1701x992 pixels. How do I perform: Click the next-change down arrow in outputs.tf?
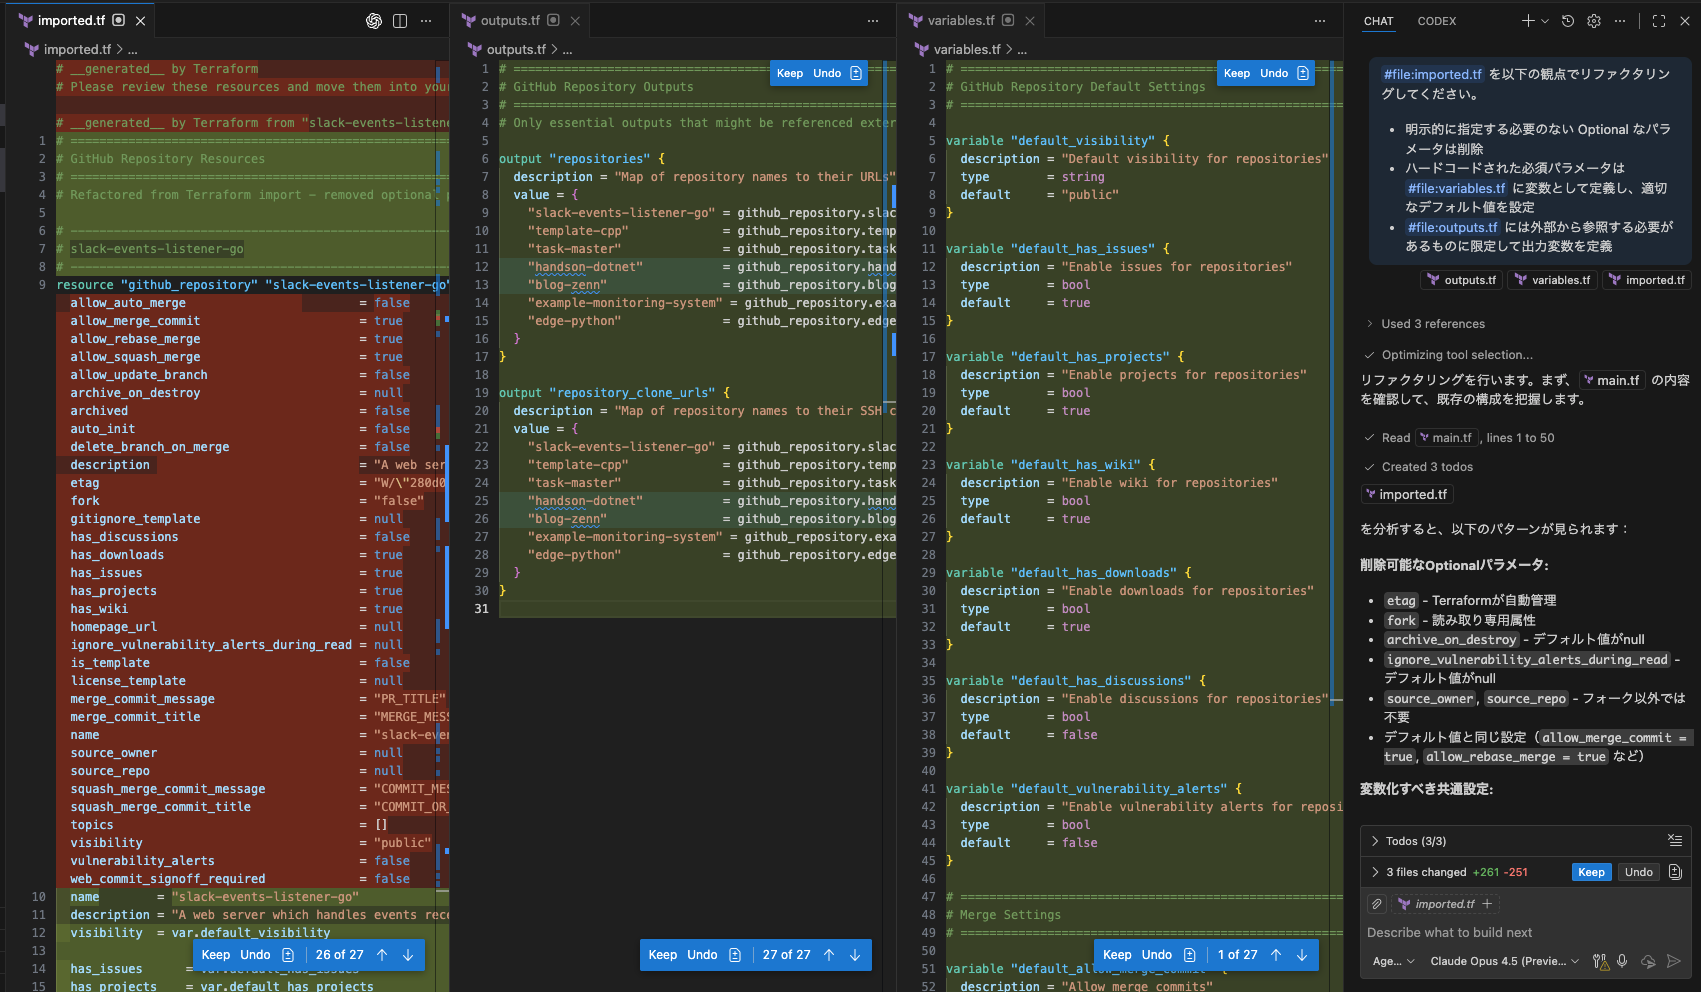tap(854, 955)
